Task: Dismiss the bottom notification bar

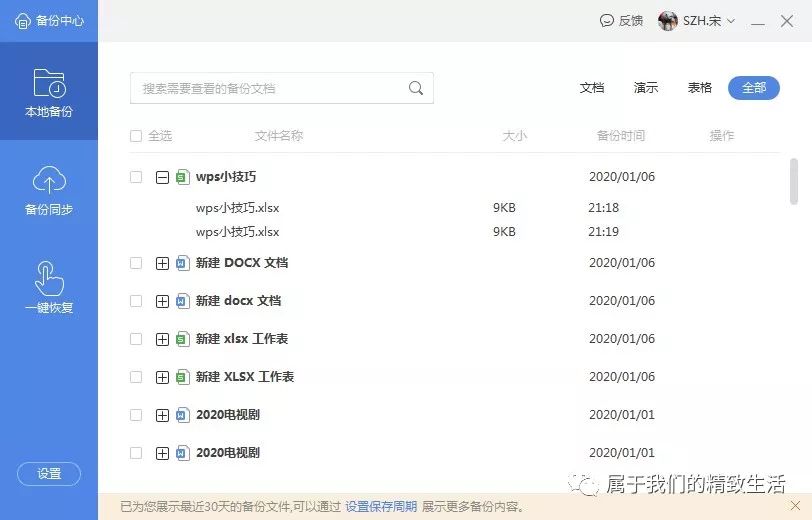Action: 795,505
